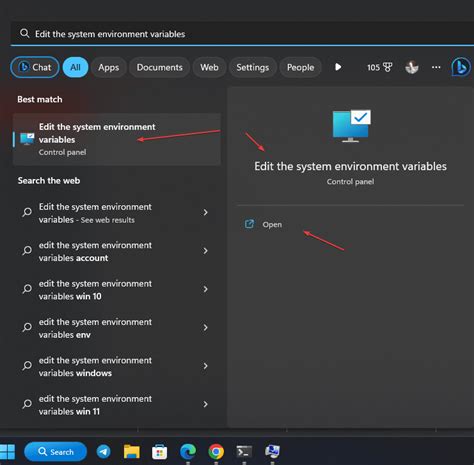Select suggestion ending in 'win 11'

click(x=117, y=405)
